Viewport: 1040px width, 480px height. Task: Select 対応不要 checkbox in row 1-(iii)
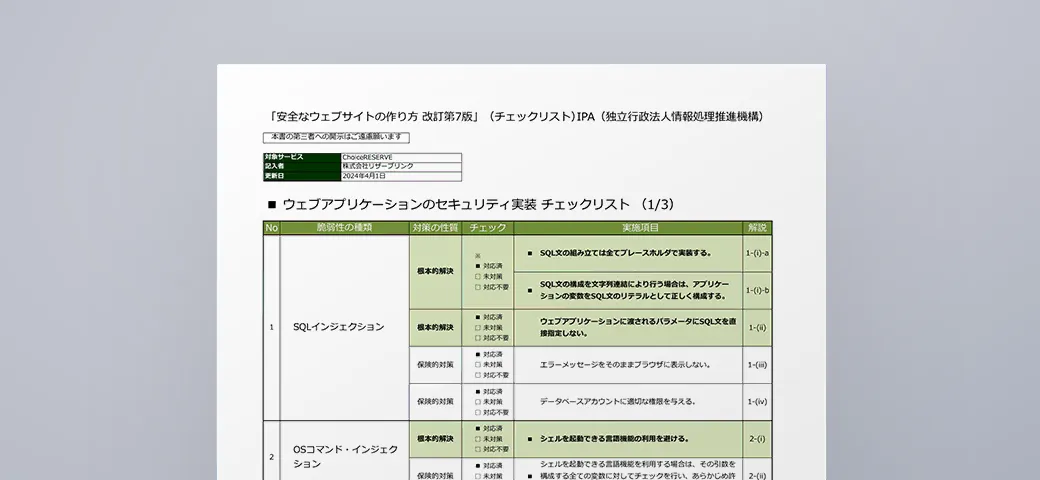click(x=478, y=375)
